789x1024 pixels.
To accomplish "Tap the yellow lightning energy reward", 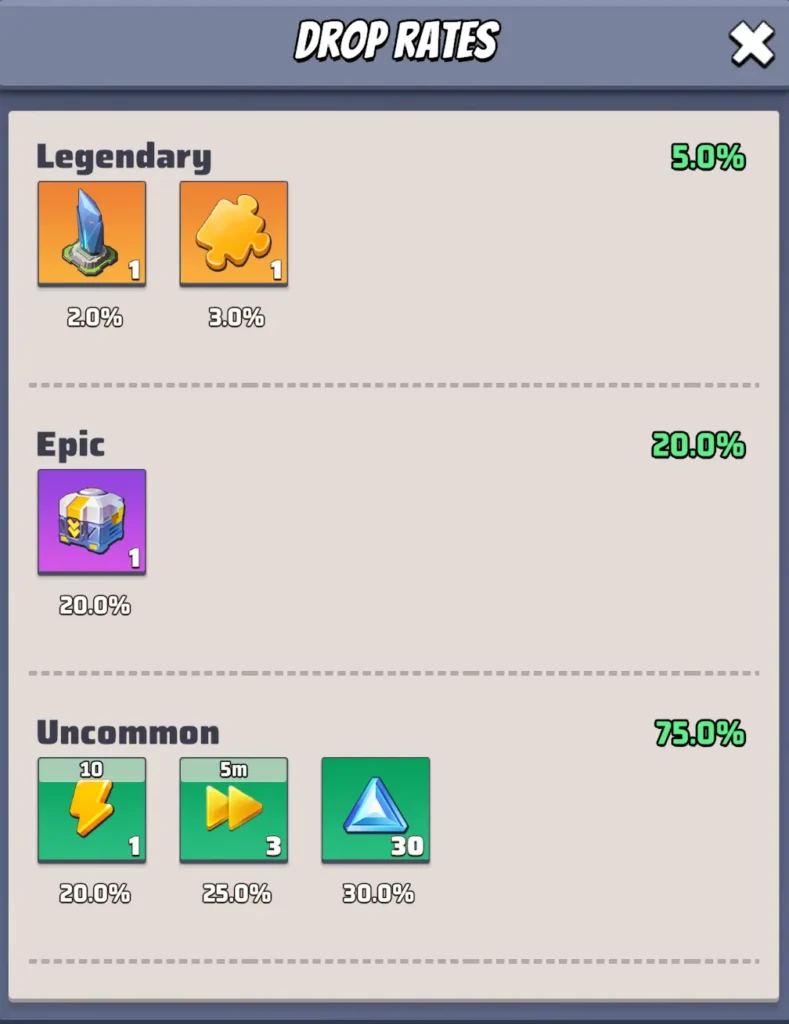I will [91, 810].
